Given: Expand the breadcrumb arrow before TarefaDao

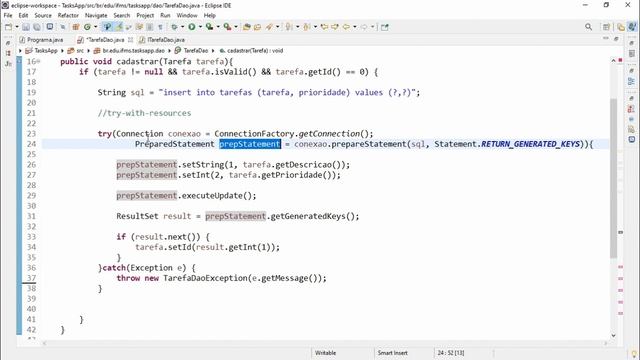Looking at the screenshot, I should [169, 51].
